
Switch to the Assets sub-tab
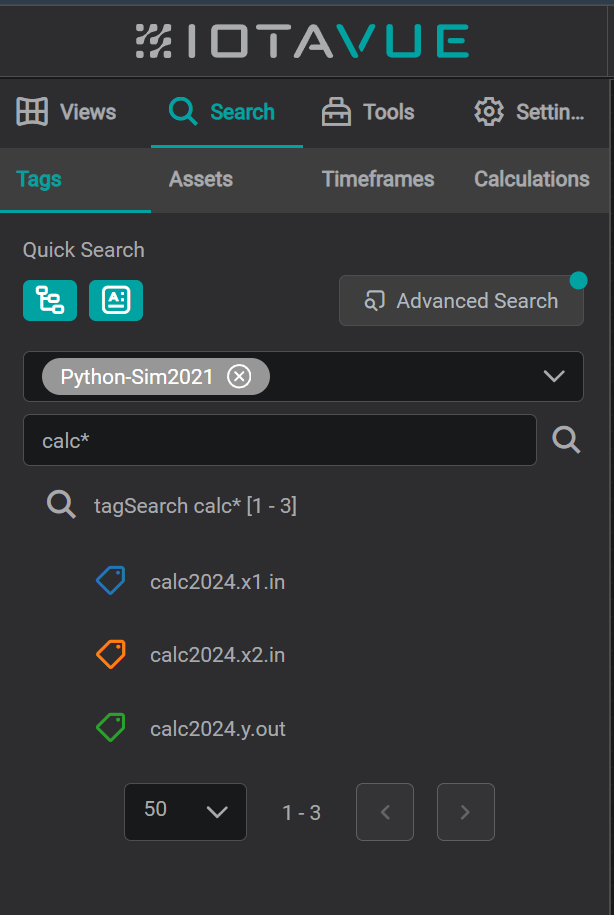(x=201, y=179)
